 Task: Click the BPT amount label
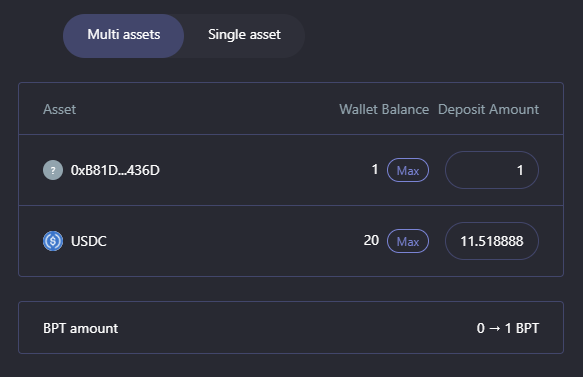[x=81, y=328]
